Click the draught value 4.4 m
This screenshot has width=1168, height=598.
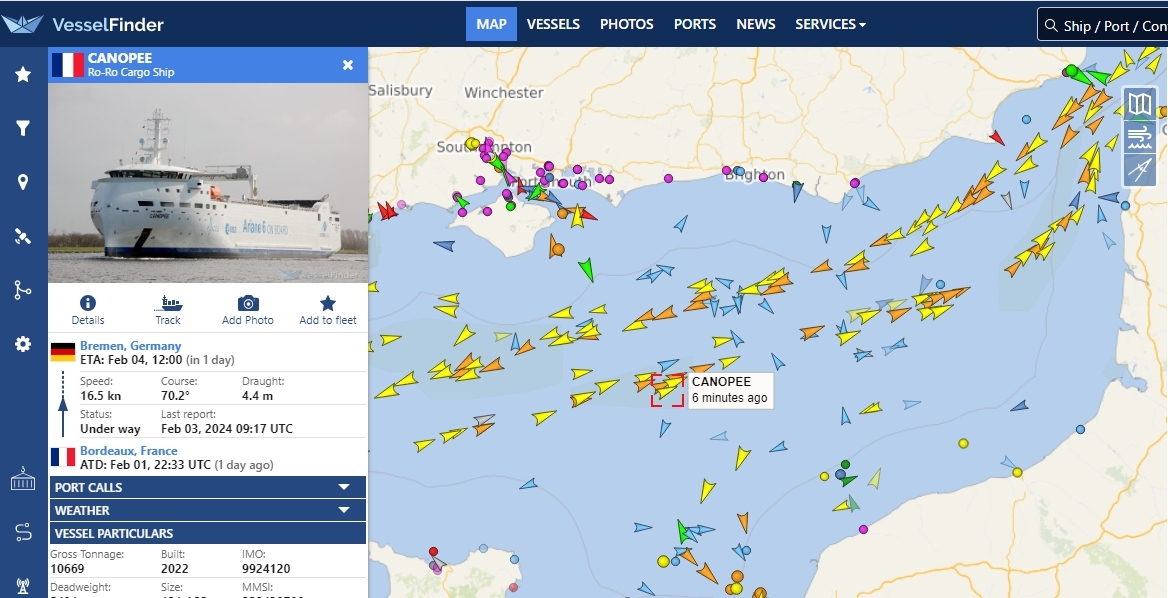pos(257,396)
